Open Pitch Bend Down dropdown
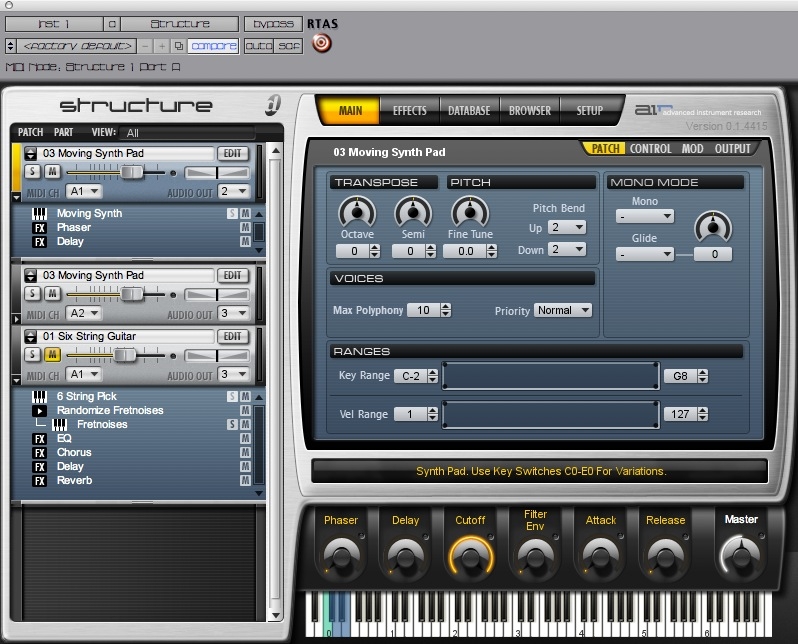The image size is (798, 644). pyautogui.click(x=566, y=249)
